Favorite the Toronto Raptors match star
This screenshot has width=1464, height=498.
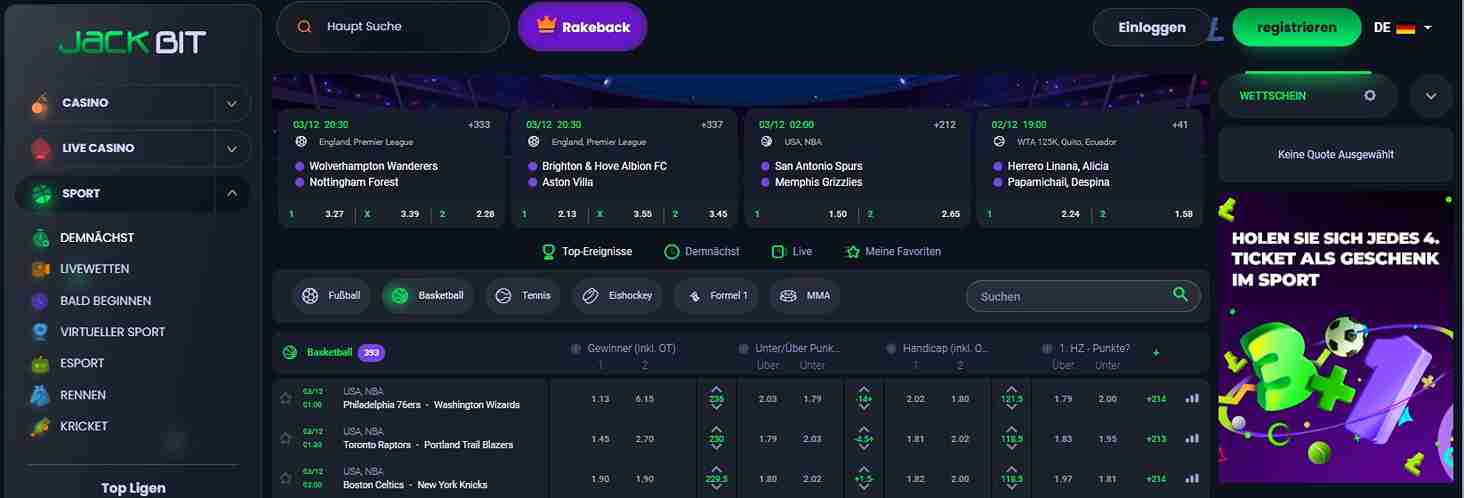286,438
